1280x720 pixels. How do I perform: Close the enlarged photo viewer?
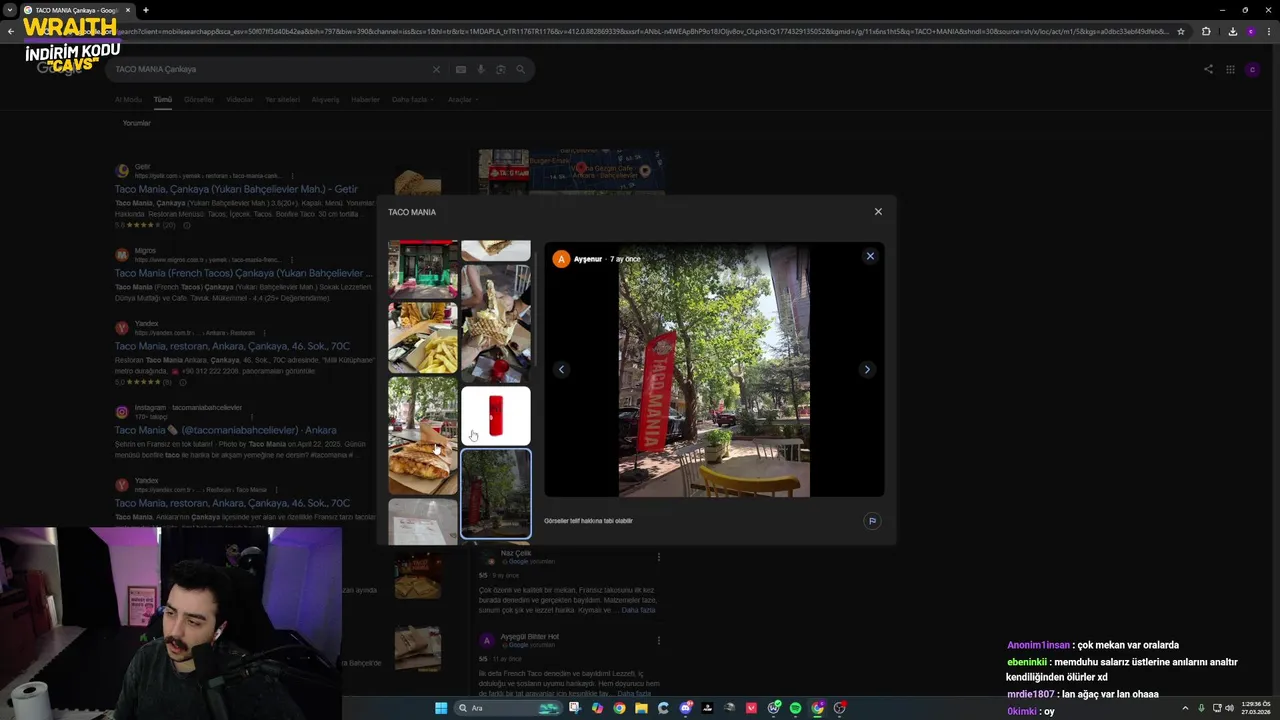870,256
